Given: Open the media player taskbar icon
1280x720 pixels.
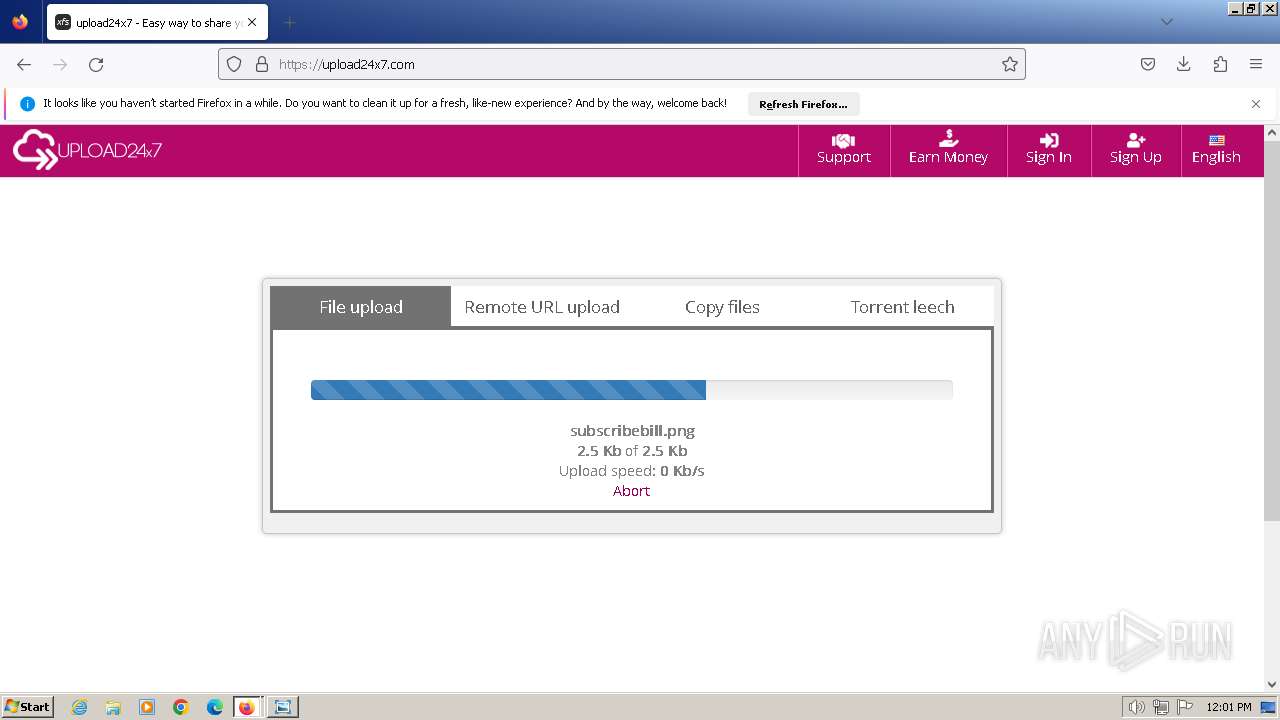Looking at the screenshot, I should point(147,707).
